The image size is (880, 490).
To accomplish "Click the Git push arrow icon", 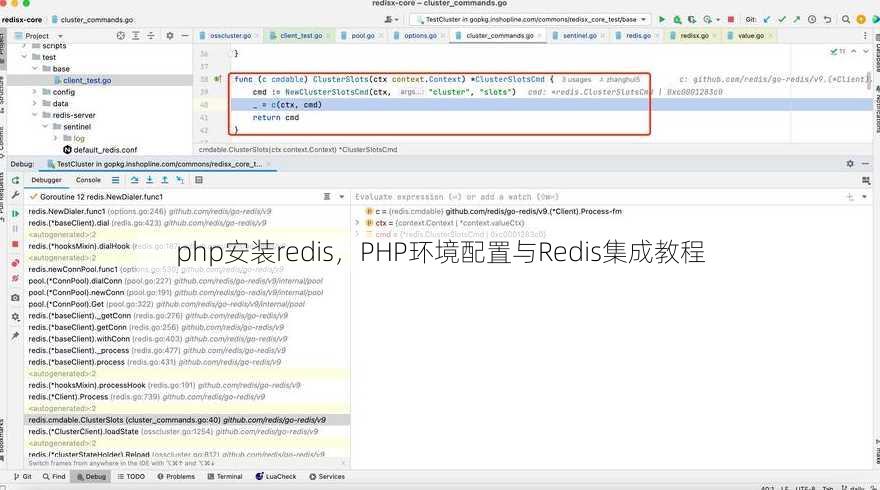I will point(796,20).
